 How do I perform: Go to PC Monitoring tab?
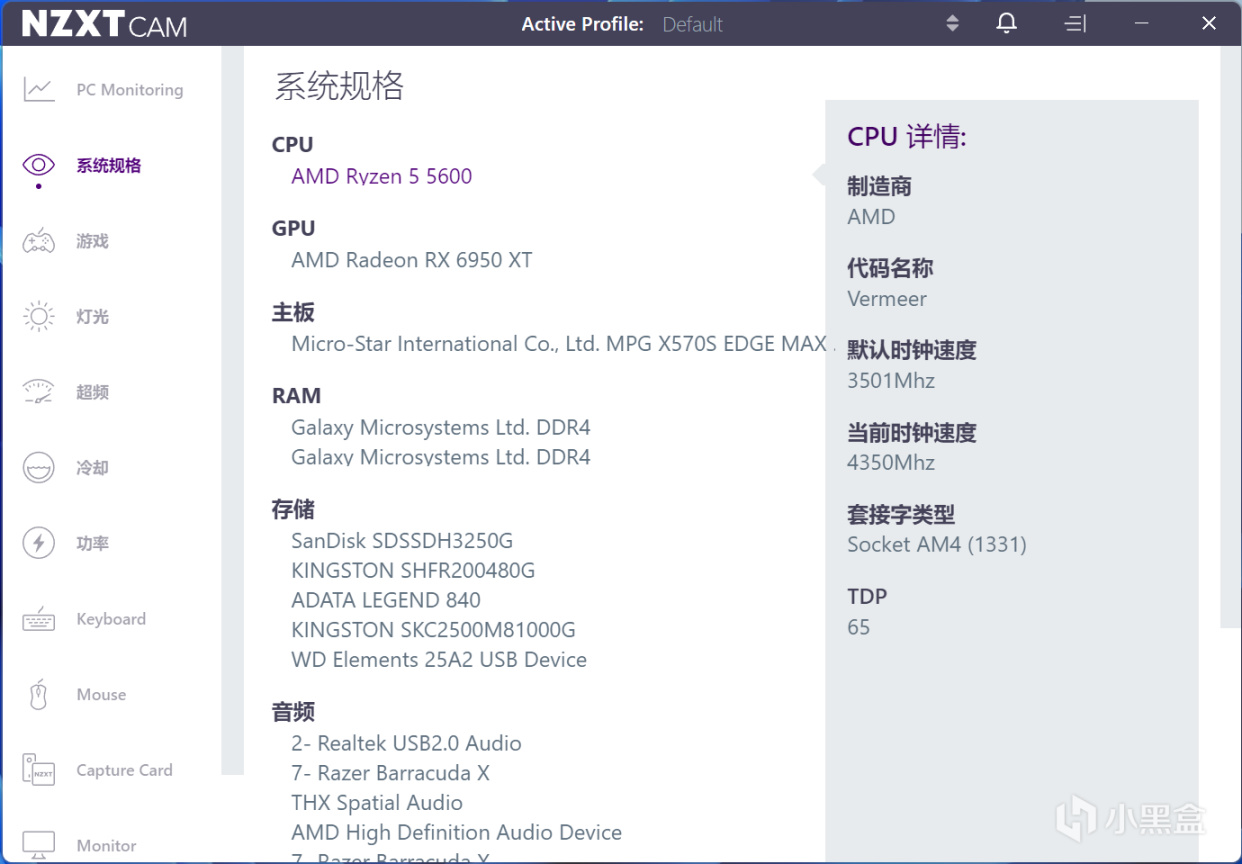point(130,90)
